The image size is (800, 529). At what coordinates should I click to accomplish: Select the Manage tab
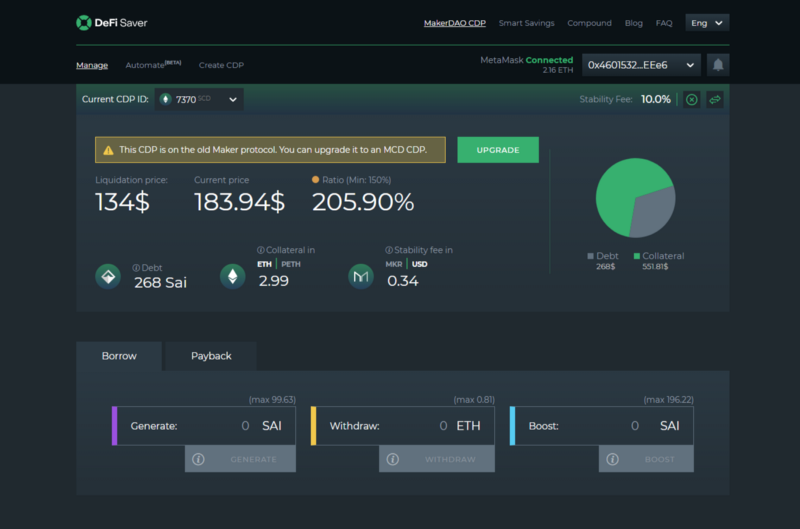[x=92, y=65]
